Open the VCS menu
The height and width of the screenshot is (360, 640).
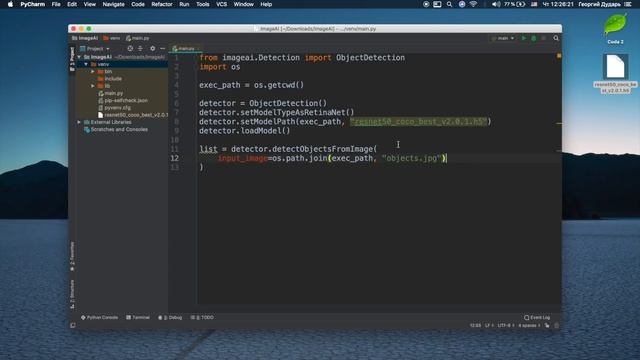[221, 4]
